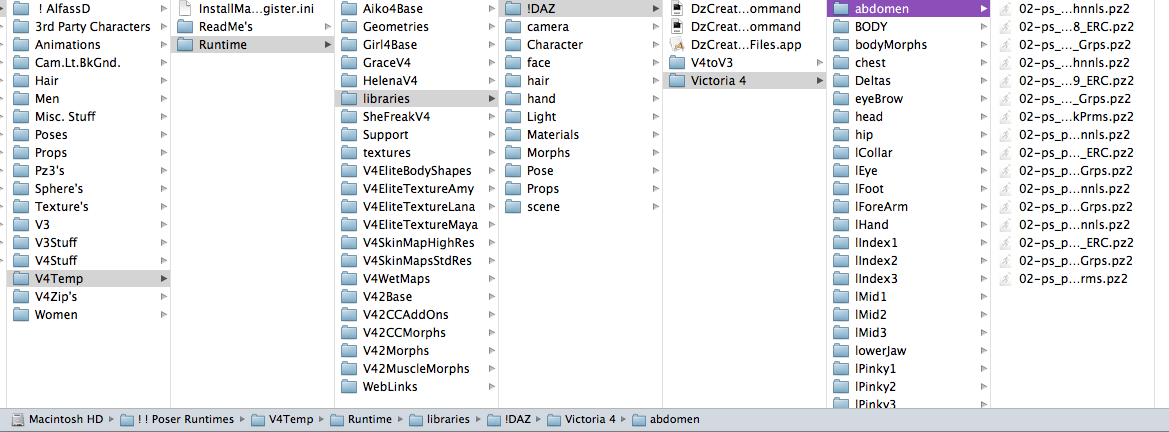Click the arrow beside SheFreakV4

pos(491,117)
